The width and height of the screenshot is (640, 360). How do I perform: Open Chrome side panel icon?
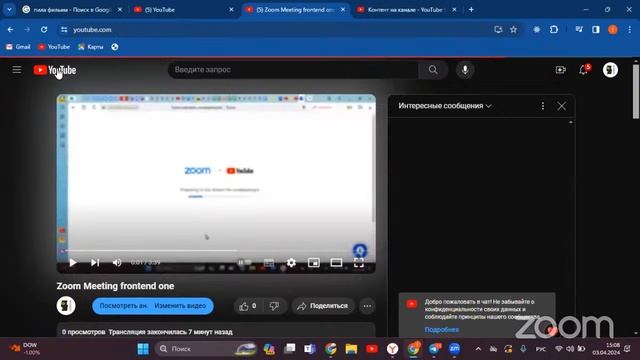pyautogui.click(x=596, y=29)
